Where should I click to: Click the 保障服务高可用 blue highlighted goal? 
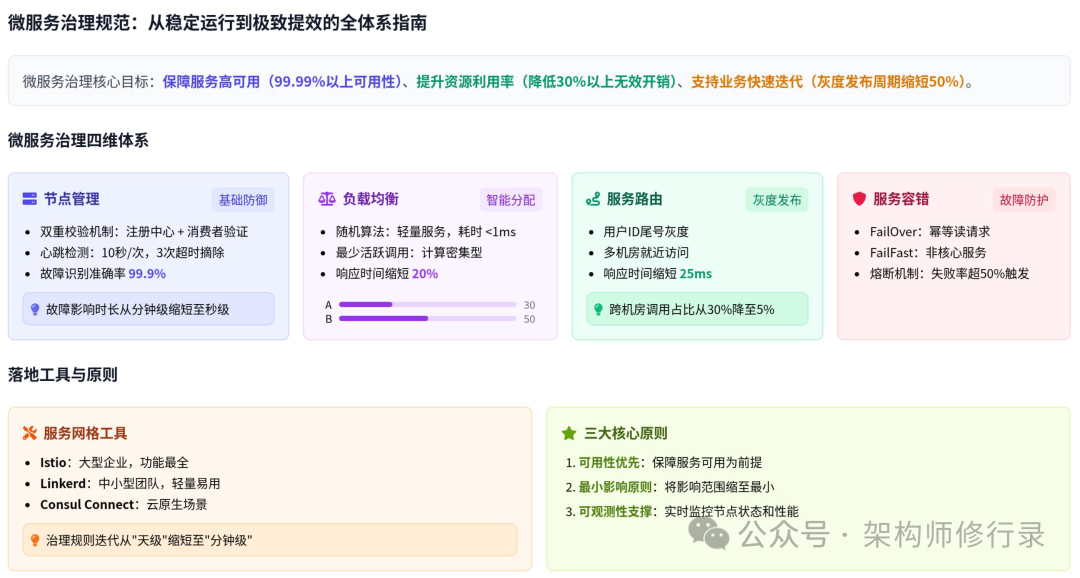282,81
